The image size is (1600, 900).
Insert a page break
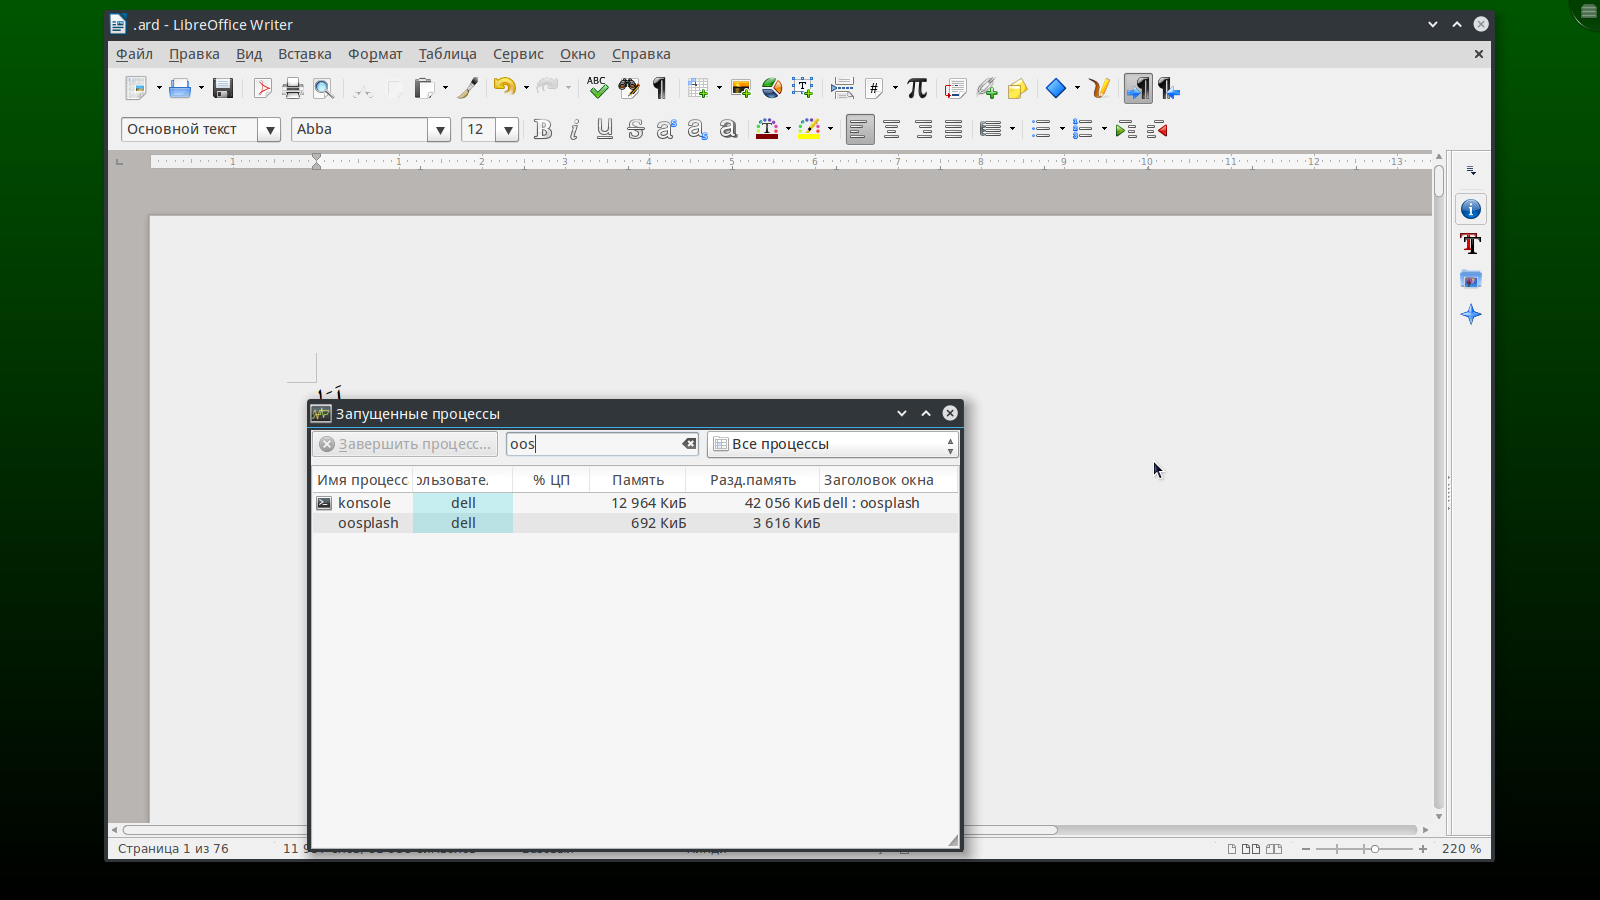click(843, 89)
